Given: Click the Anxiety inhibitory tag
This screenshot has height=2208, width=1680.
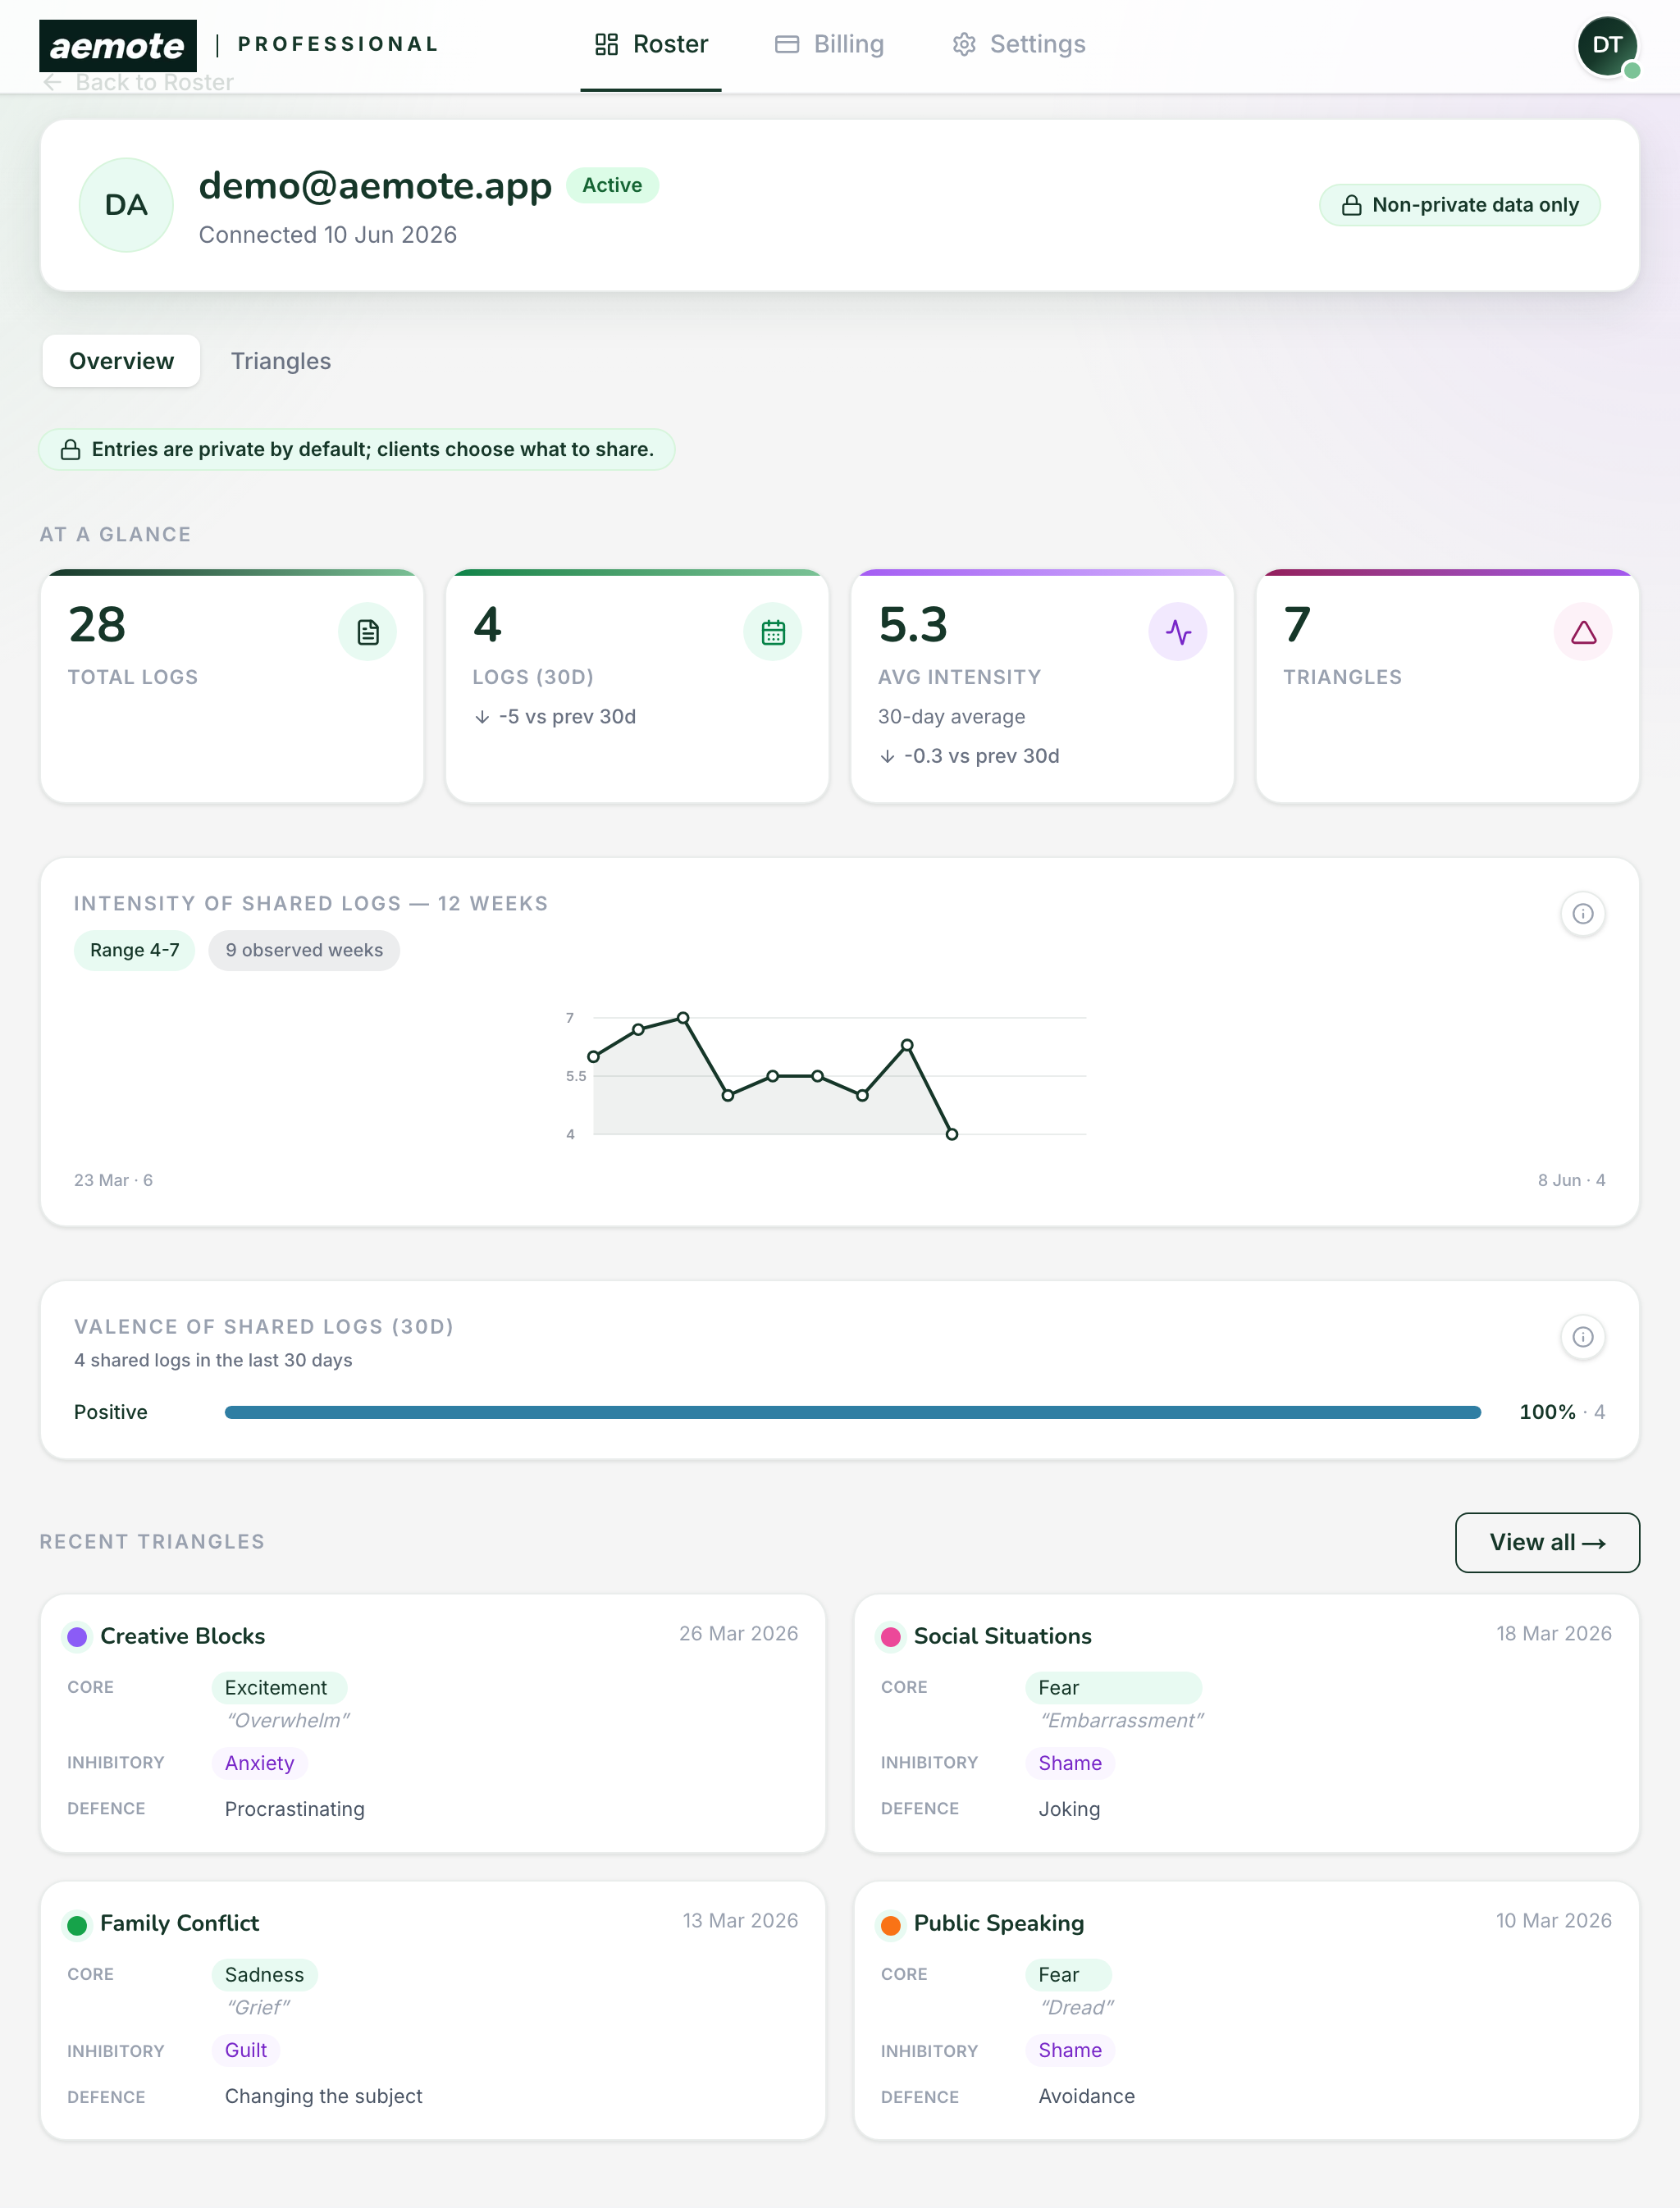Looking at the screenshot, I should point(260,1763).
